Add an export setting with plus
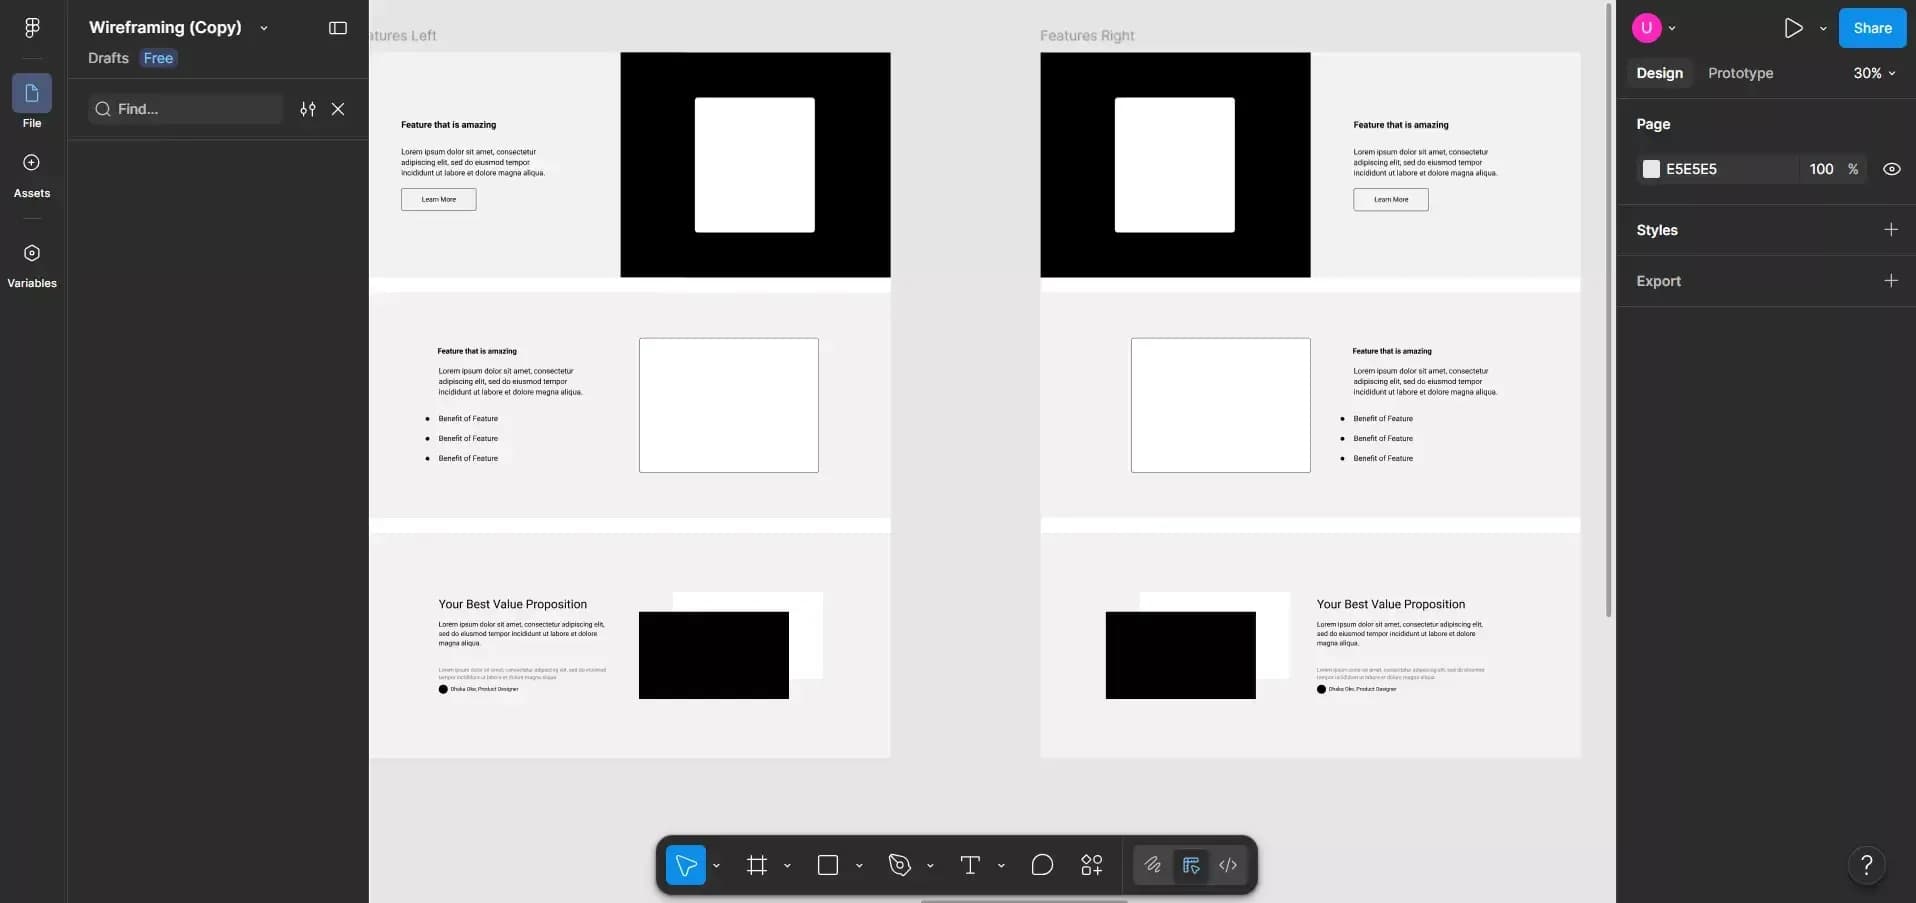Image resolution: width=1916 pixels, height=903 pixels. 1890,281
